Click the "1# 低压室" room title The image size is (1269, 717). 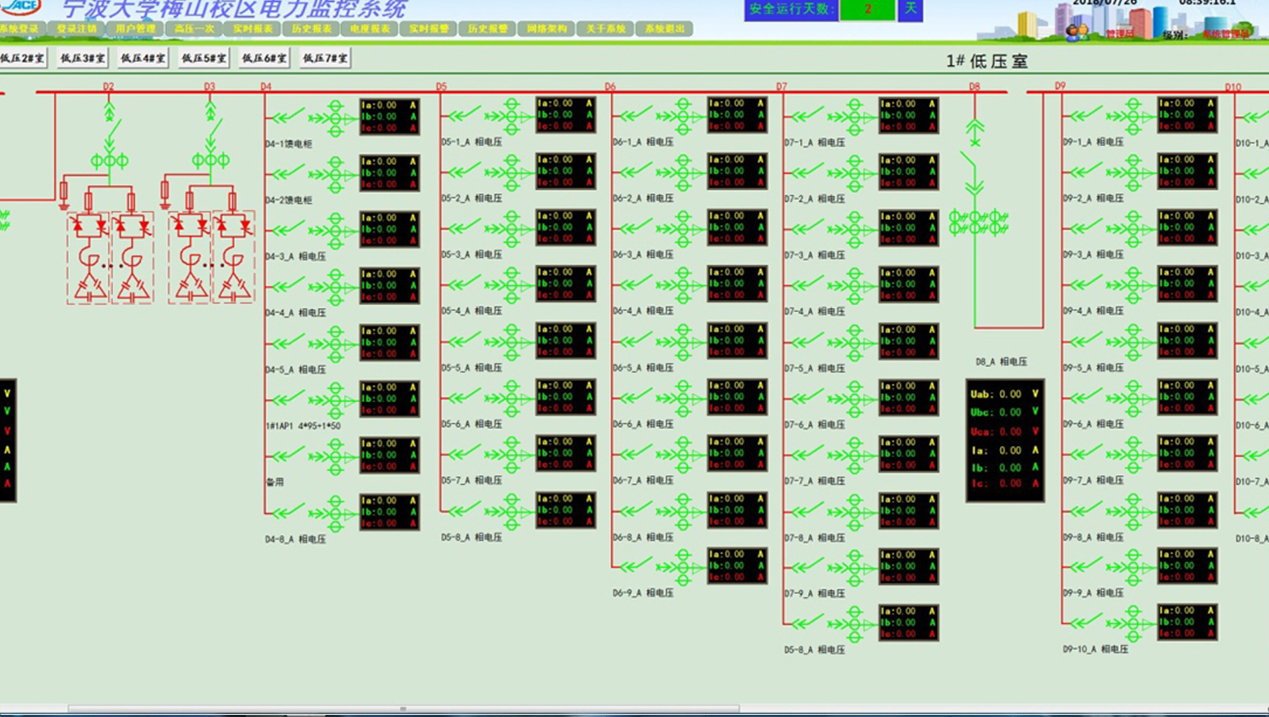tap(987, 62)
